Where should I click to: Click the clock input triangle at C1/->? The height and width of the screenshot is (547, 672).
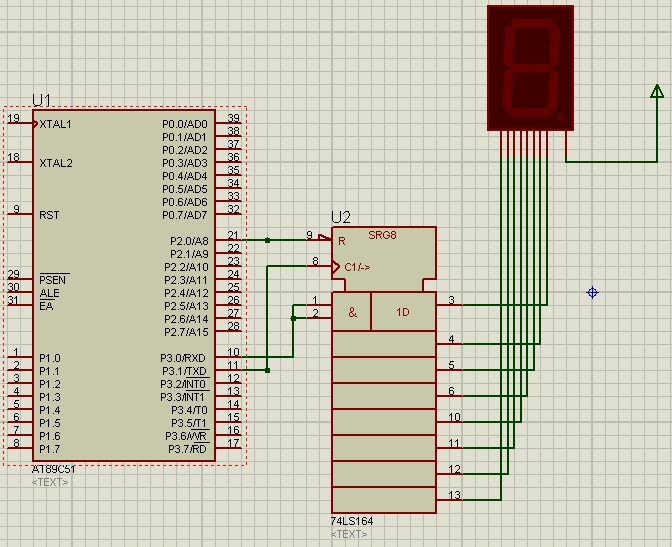coord(337,267)
